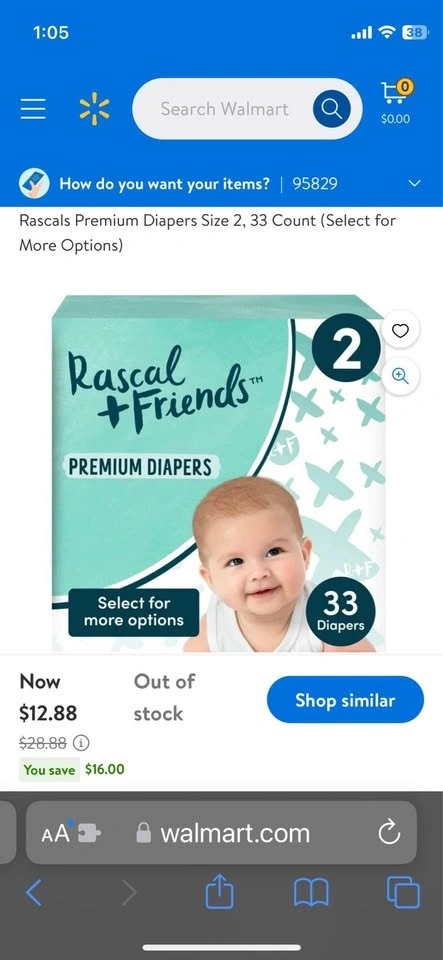Tap the blue search magnifier button
The image size is (443, 960).
[x=332, y=109]
